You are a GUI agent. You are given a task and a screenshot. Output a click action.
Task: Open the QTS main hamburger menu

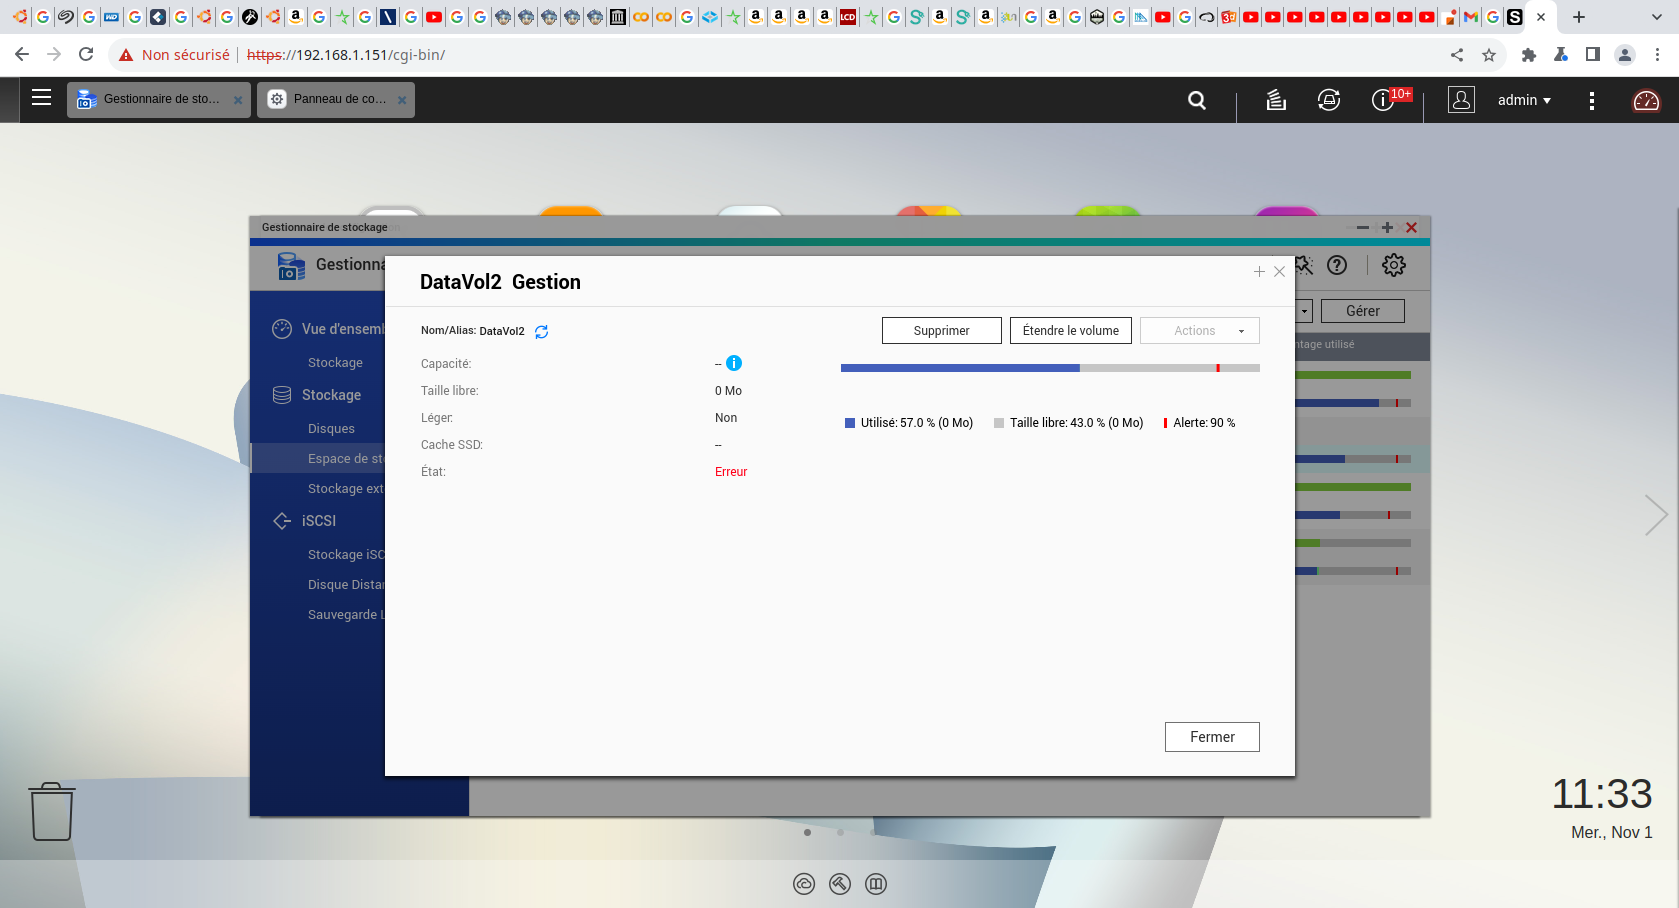(x=41, y=98)
